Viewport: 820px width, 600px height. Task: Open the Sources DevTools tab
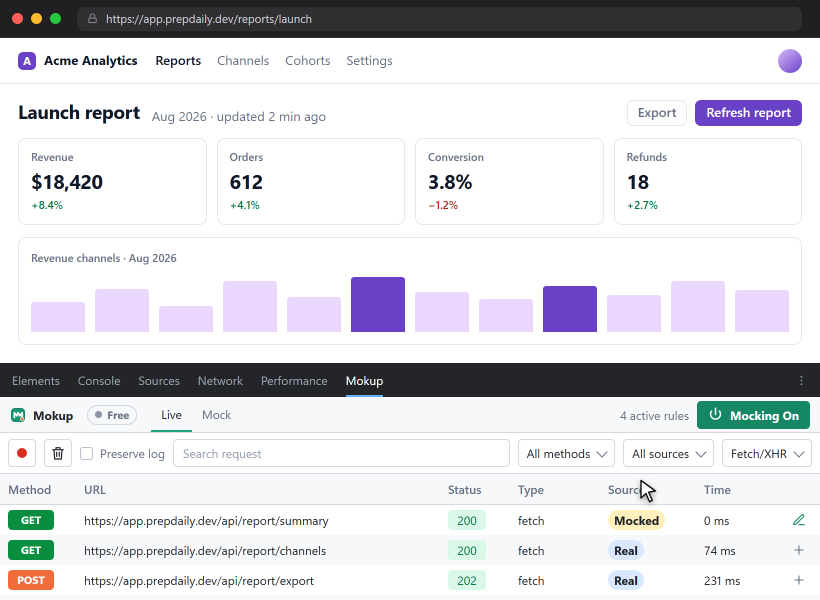point(159,381)
